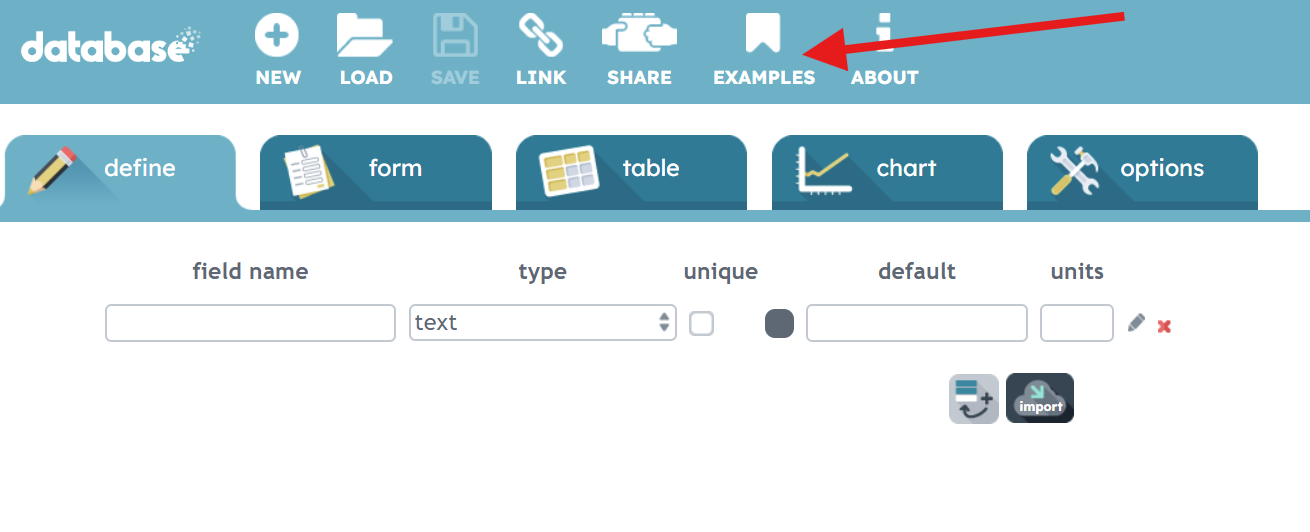Switch to the table tab
1310x532 pixels.
point(632,172)
